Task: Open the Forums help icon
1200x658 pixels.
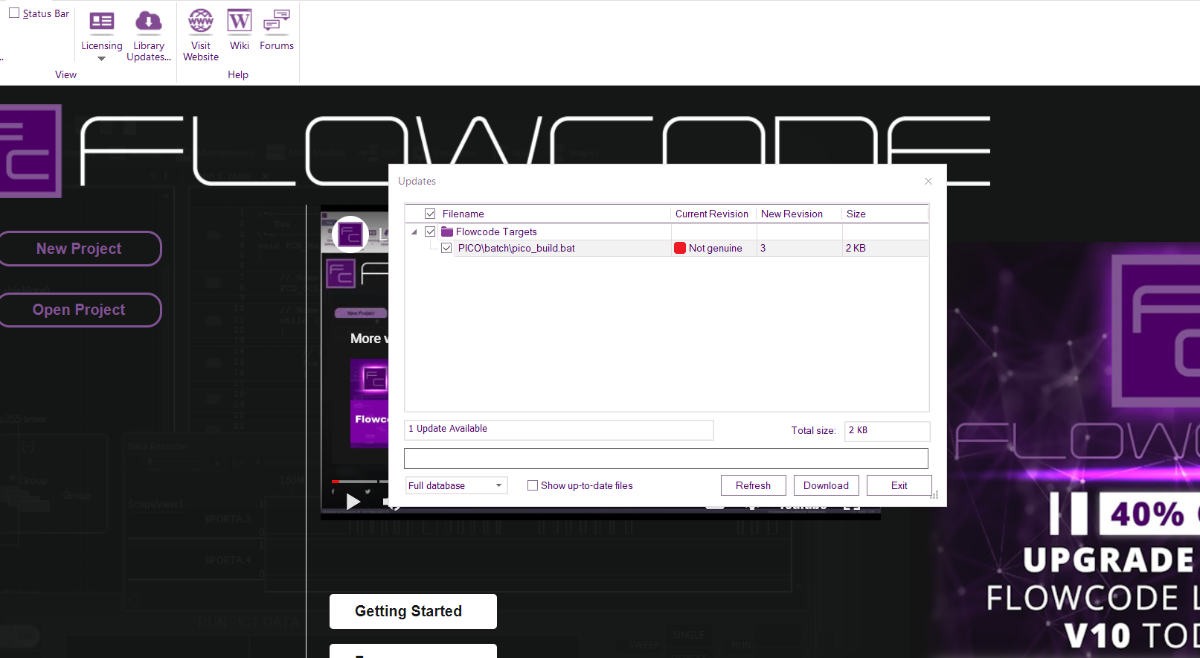Action: [x=277, y=29]
